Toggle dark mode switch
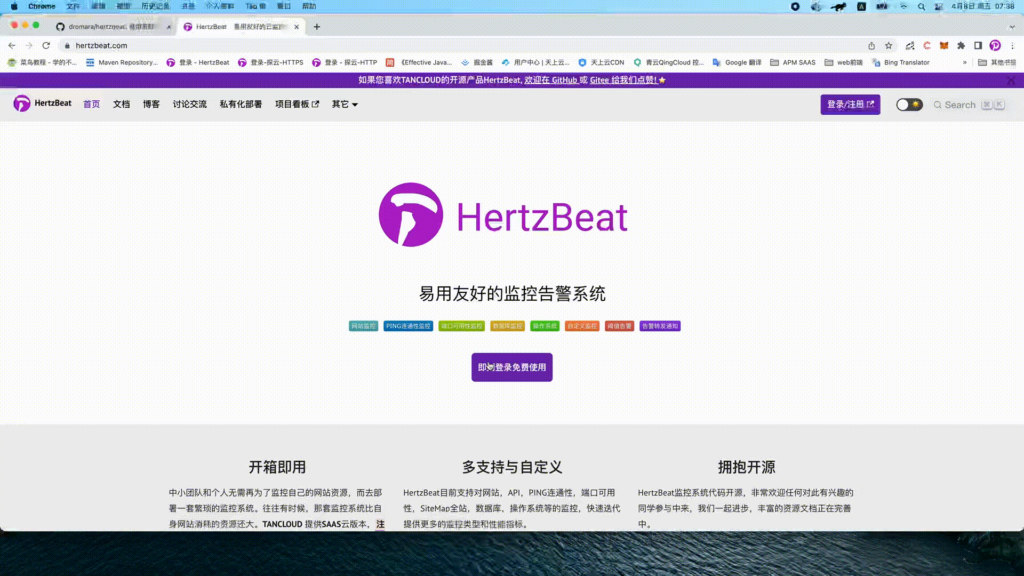1024x576 pixels. [909, 104]
